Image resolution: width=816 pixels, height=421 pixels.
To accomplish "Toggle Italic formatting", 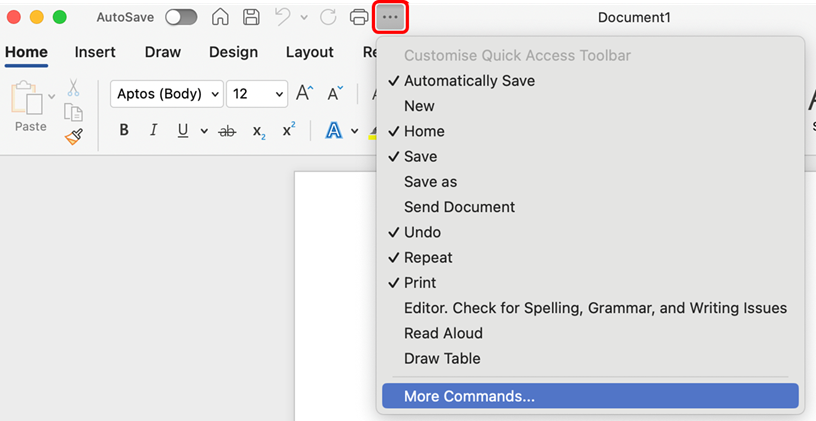I will click(x=154, y=130).
